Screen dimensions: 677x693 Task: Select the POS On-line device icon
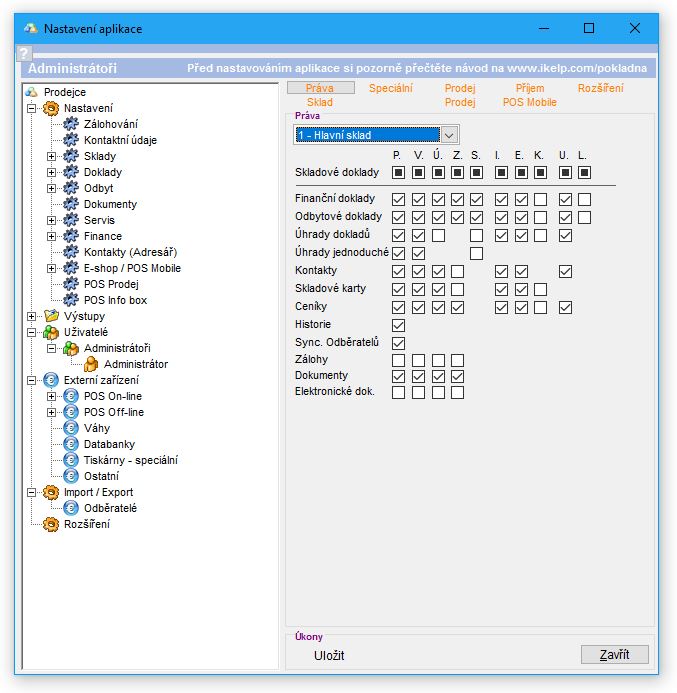coord(70,396)
